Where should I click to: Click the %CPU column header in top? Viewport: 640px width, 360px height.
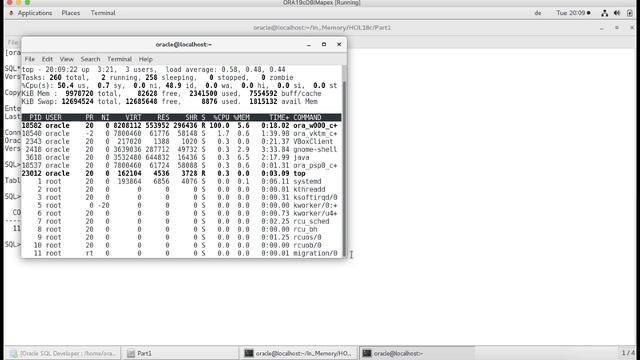221,118
